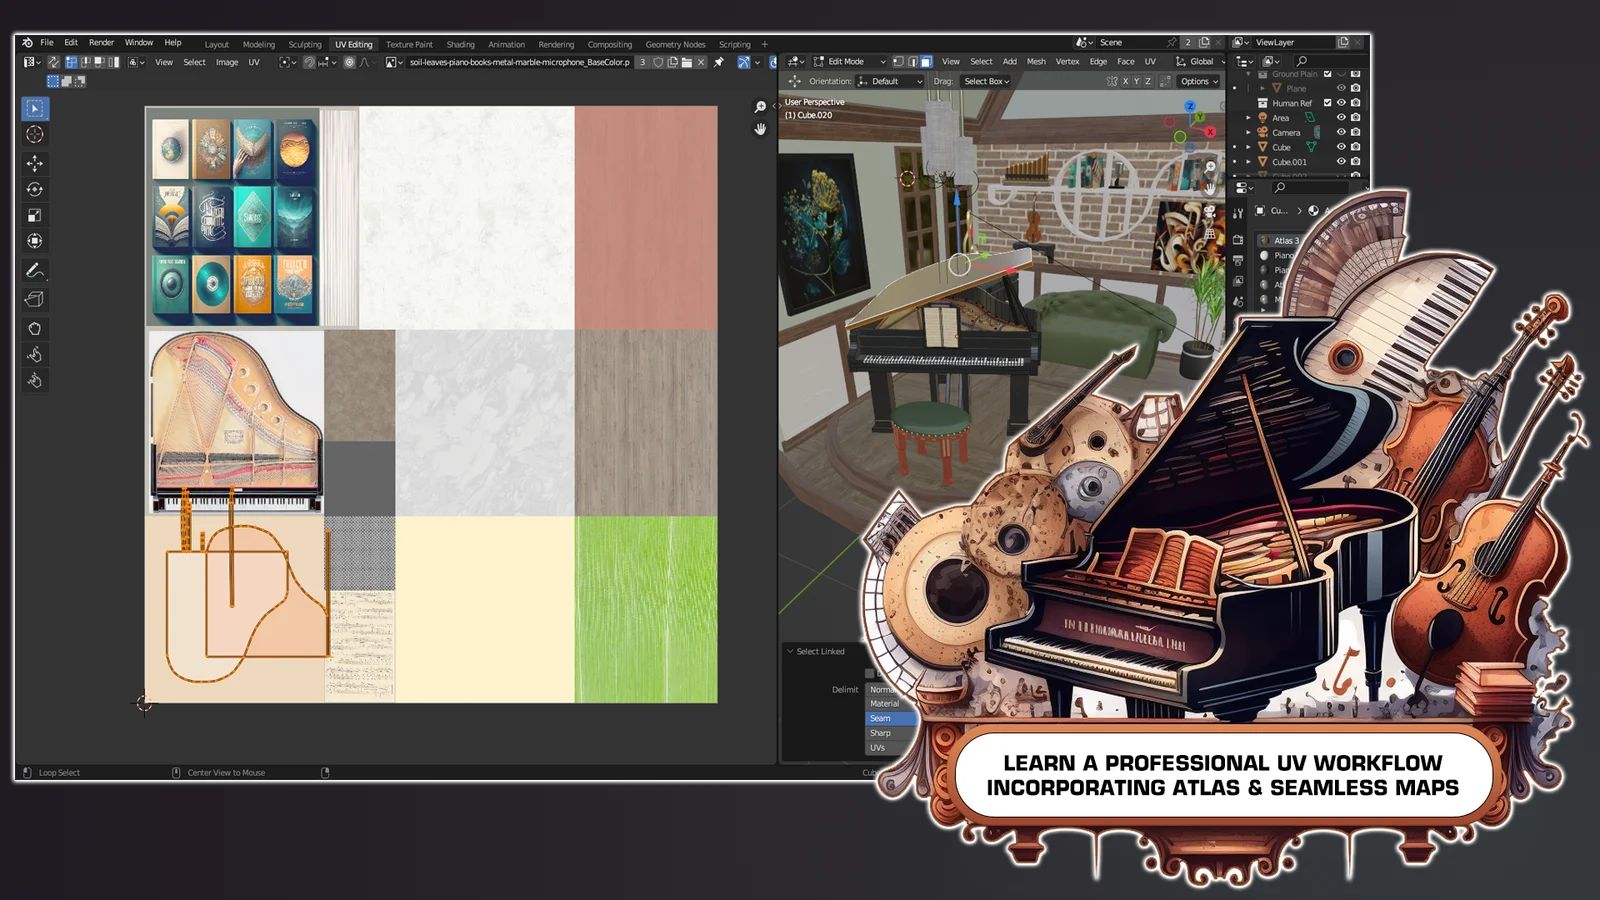Choose the Rotate tool in UV editor

35,189
